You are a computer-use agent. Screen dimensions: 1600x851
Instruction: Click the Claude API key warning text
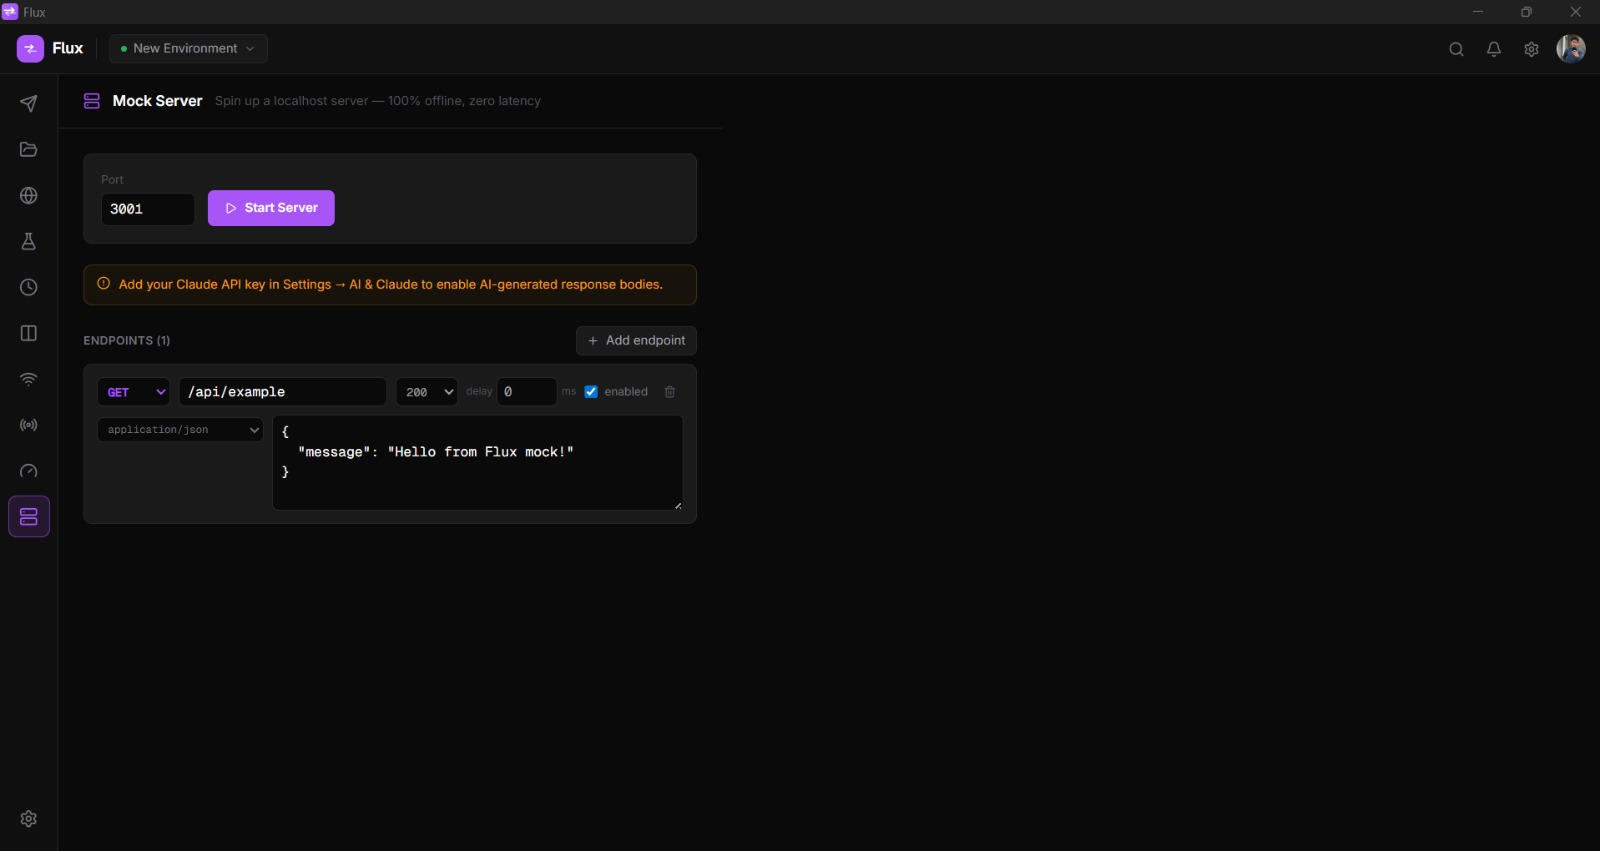(391, 285)
